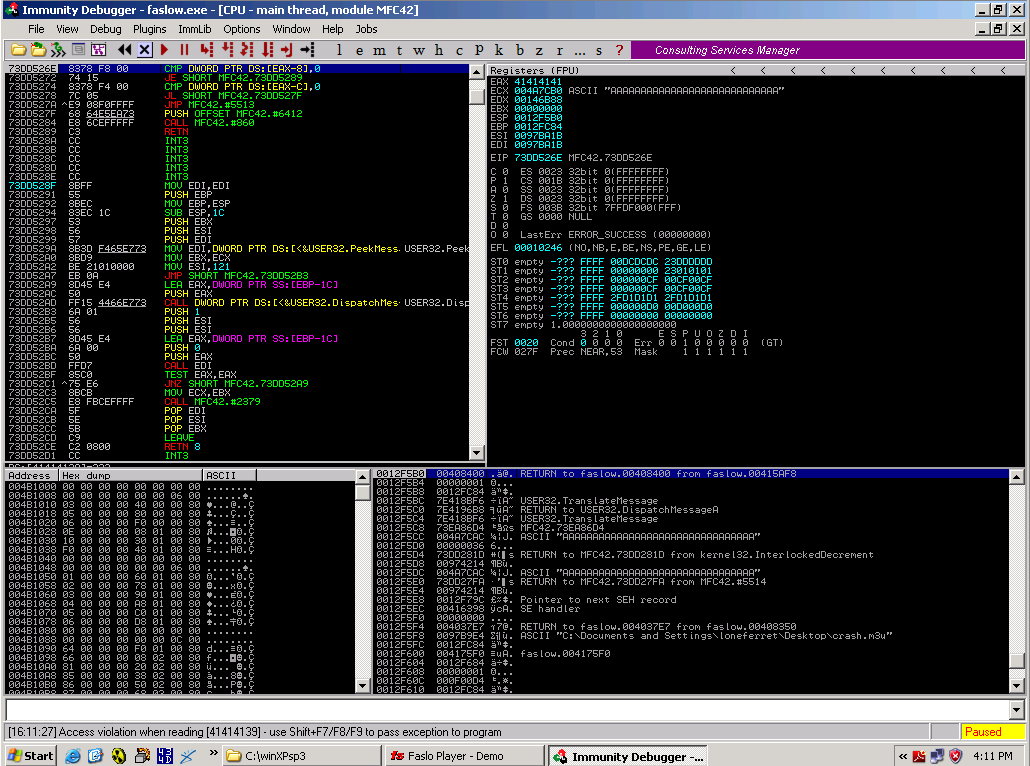The image size is (1030, 766).
Task: Show handles with 'h' button
Action: (439, 50)
